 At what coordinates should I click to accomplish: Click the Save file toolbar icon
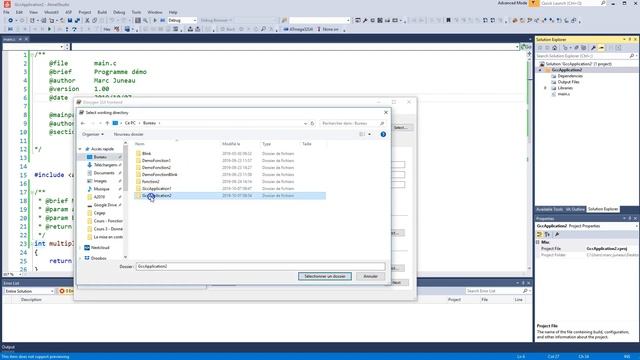(70, 20)
